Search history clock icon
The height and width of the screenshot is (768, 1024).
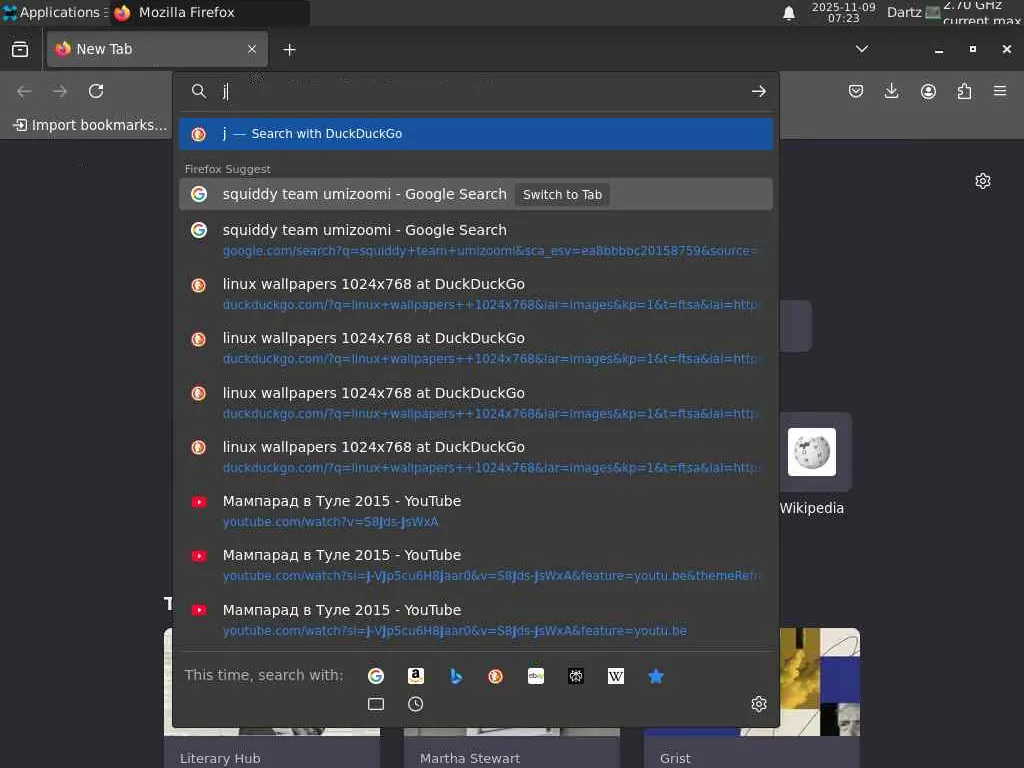(415, 704)
